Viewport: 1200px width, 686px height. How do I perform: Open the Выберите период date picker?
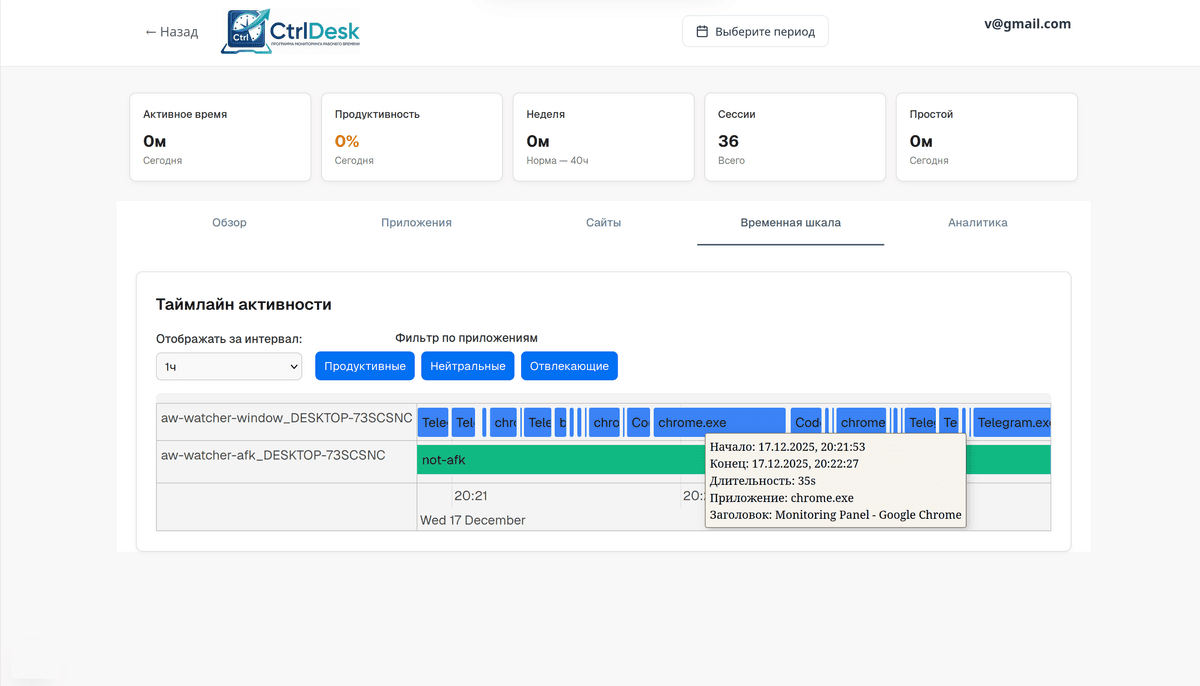[755, 32]
